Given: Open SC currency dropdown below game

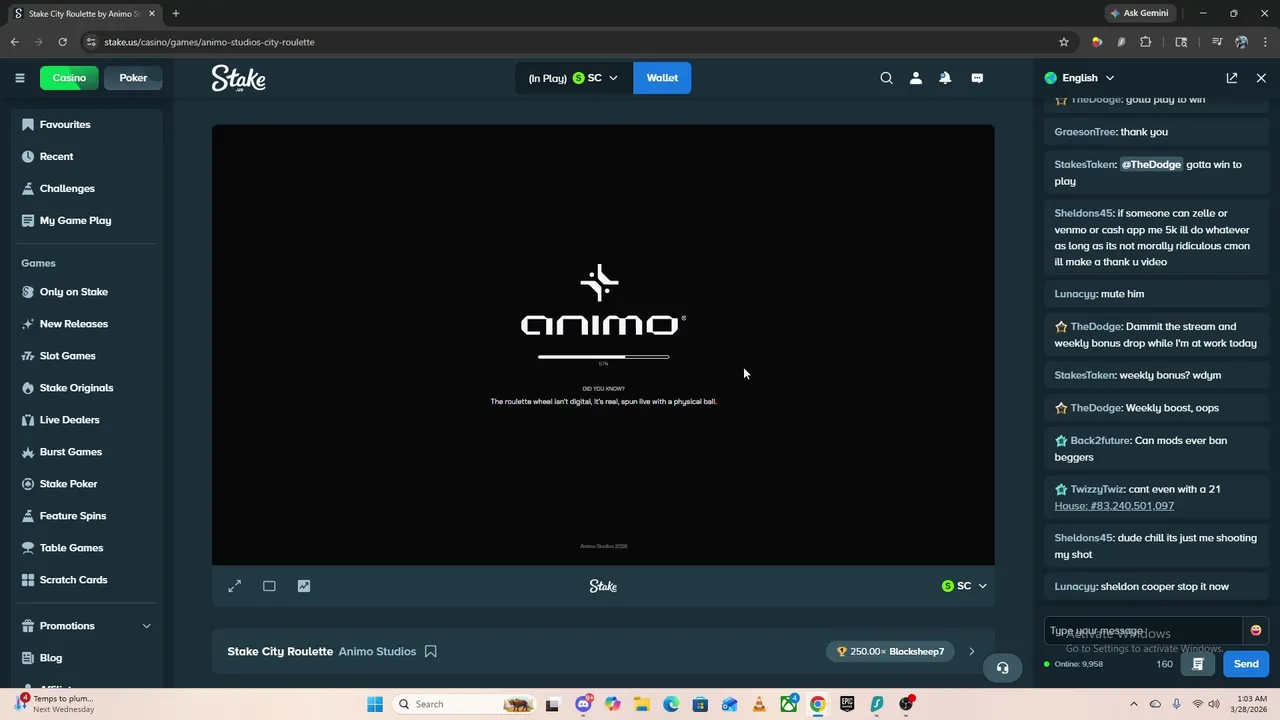Looking at the screenshot, I should [x=964, y=586].
